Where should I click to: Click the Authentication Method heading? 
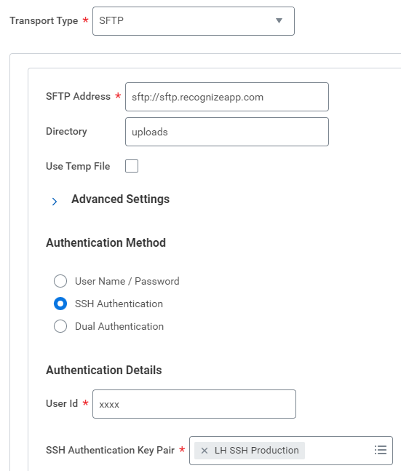coord(106,243)
